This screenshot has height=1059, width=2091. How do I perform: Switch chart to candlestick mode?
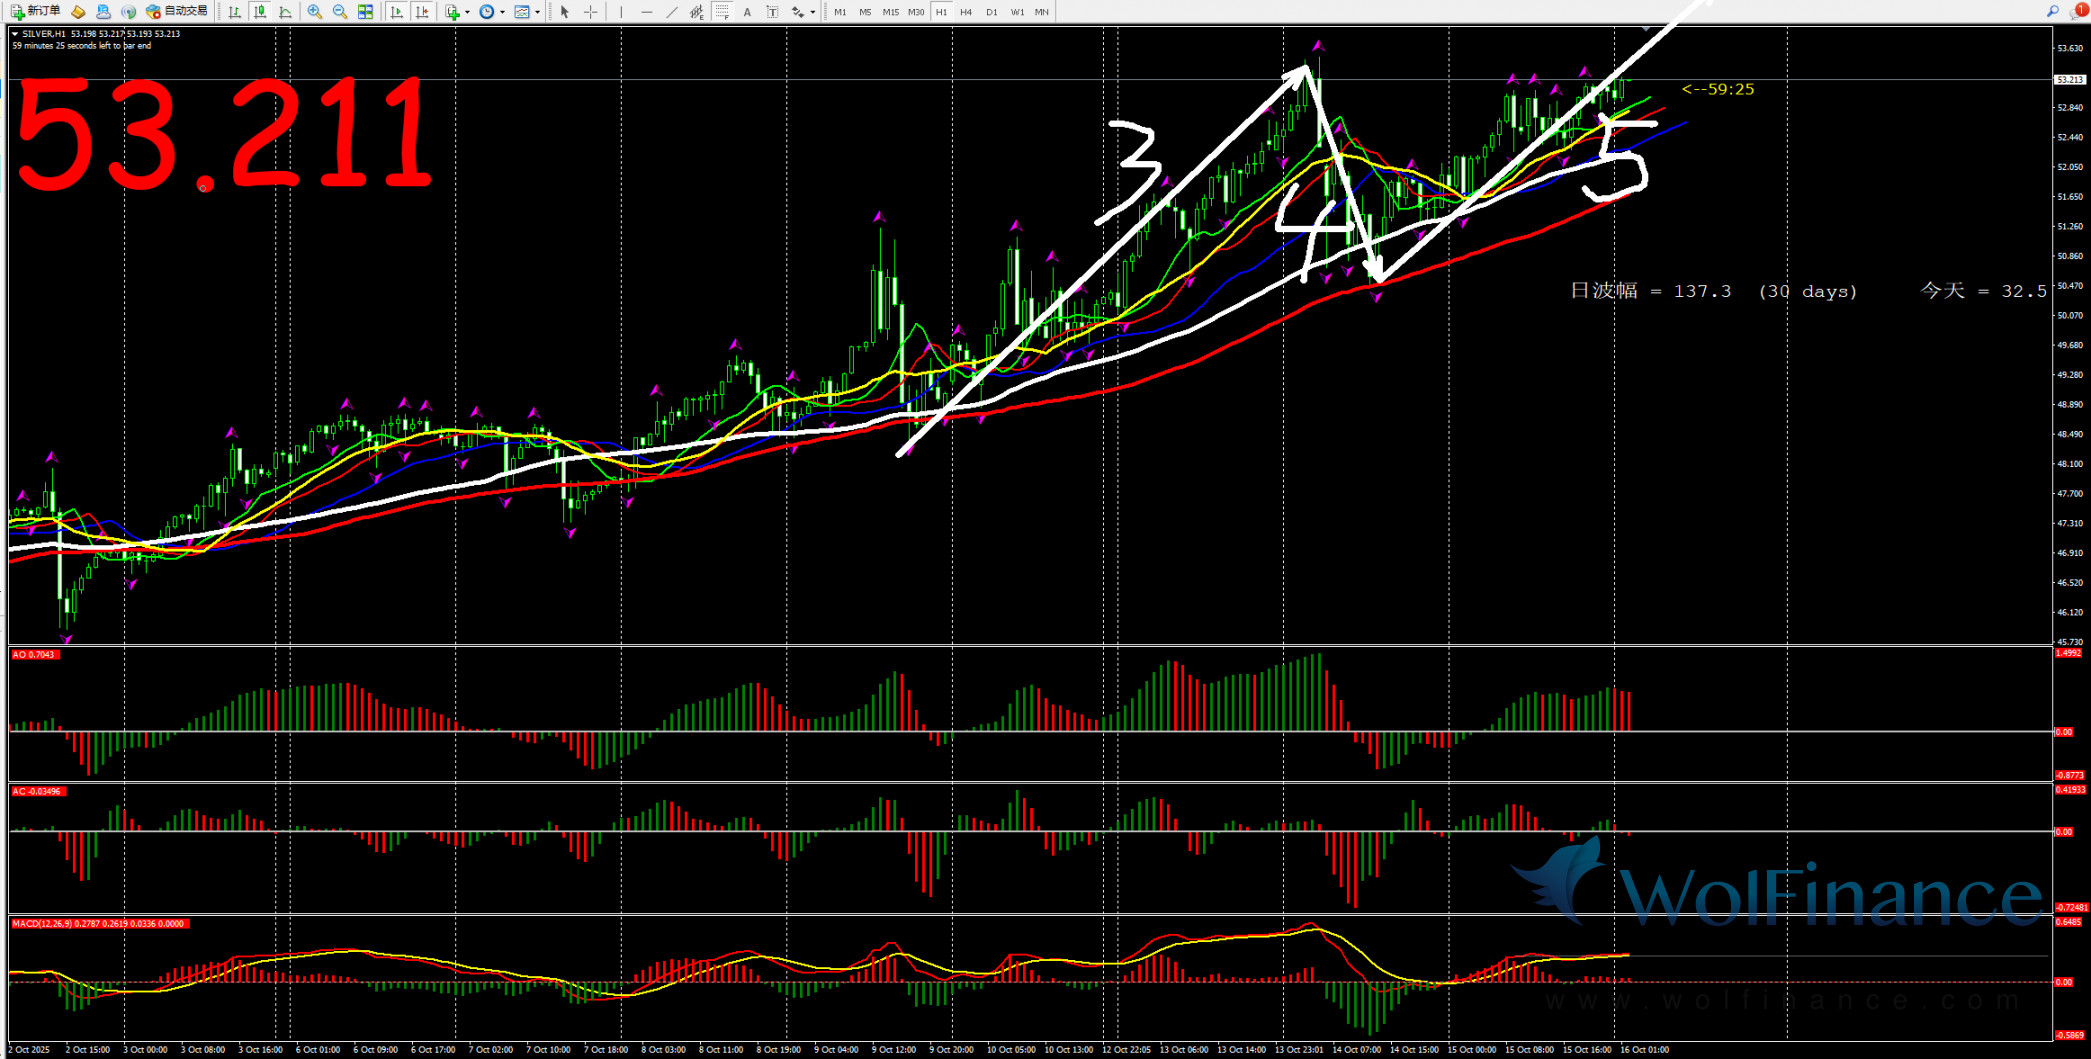[260, 12]
